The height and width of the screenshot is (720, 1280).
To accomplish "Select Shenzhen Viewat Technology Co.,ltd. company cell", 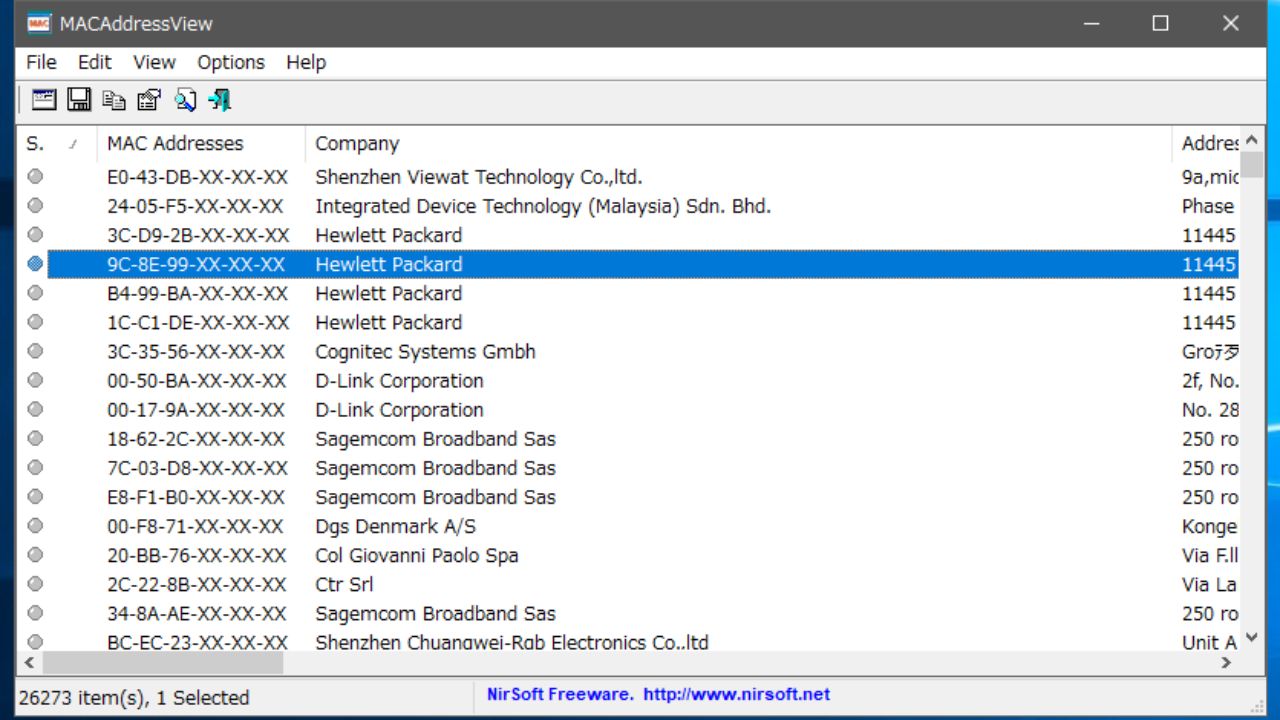I will pos(479,177).
